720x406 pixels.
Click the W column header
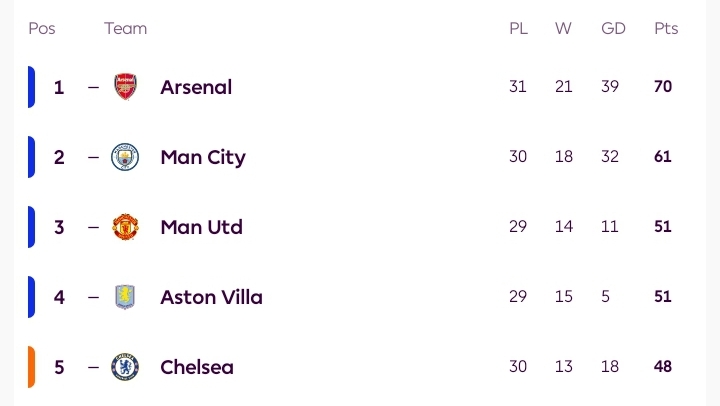(564, 28)
